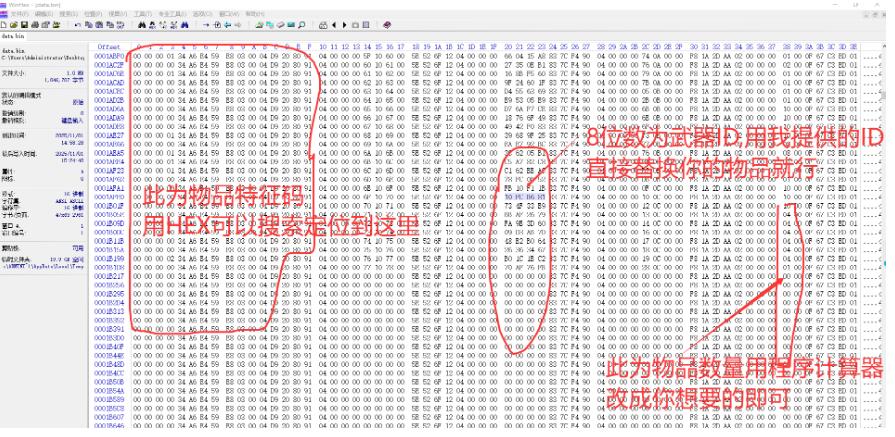
Task: Select offset row 0001ABF0
Action: point(108,56)
